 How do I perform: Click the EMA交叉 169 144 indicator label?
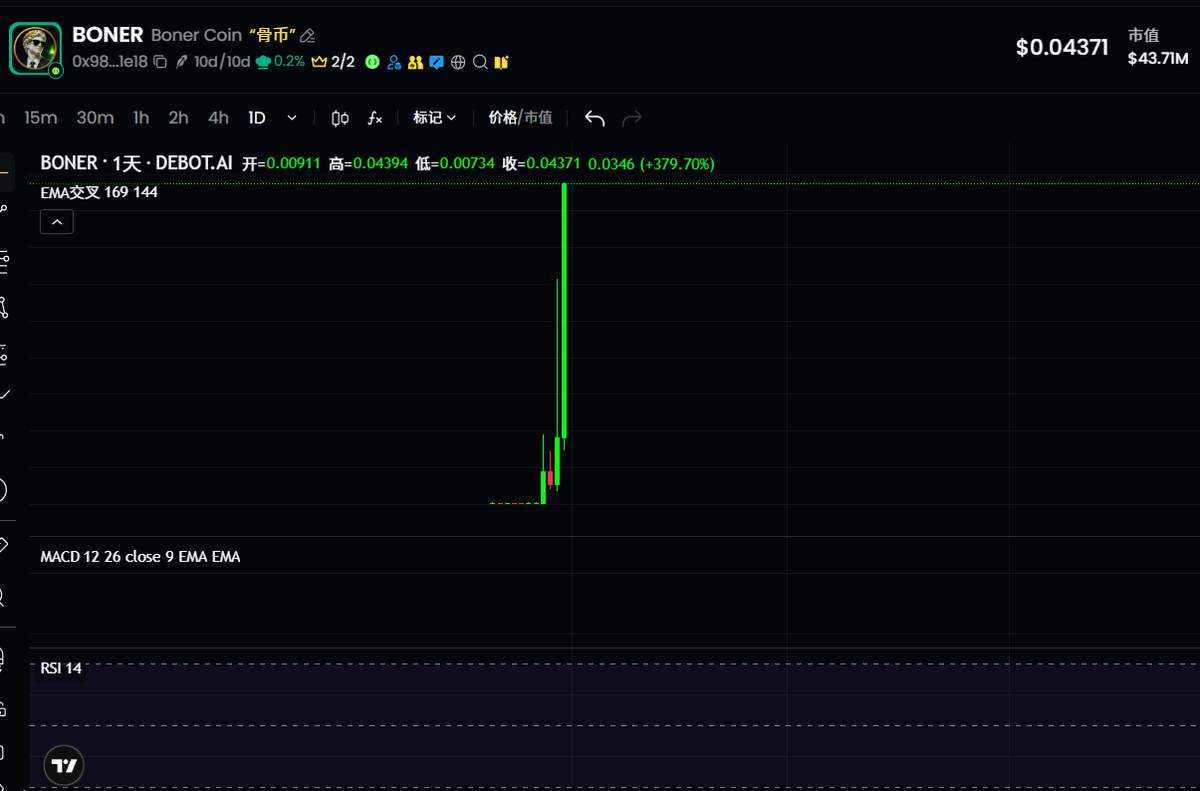point(99,192)
